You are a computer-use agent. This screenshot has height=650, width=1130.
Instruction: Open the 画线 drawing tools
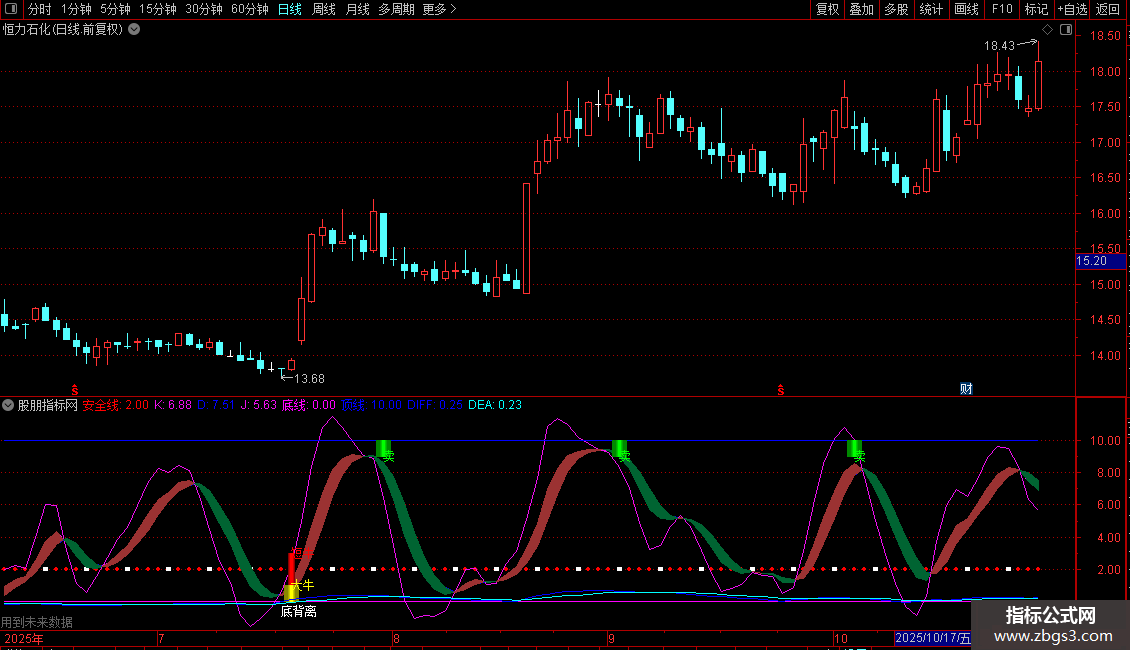coord(966,9)
